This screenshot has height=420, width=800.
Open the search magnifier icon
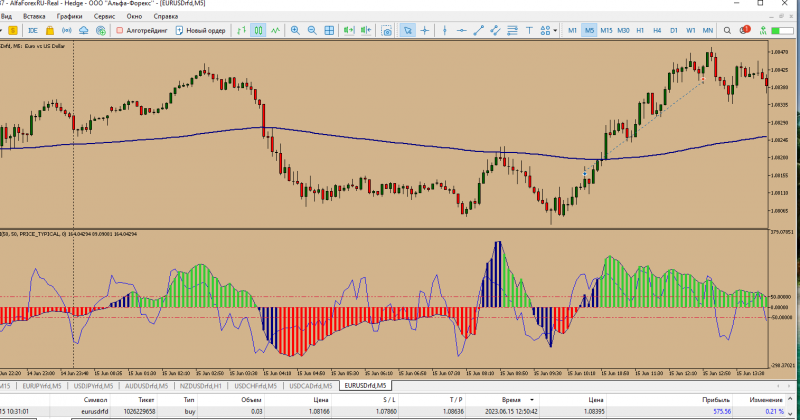tap(727, 31)
